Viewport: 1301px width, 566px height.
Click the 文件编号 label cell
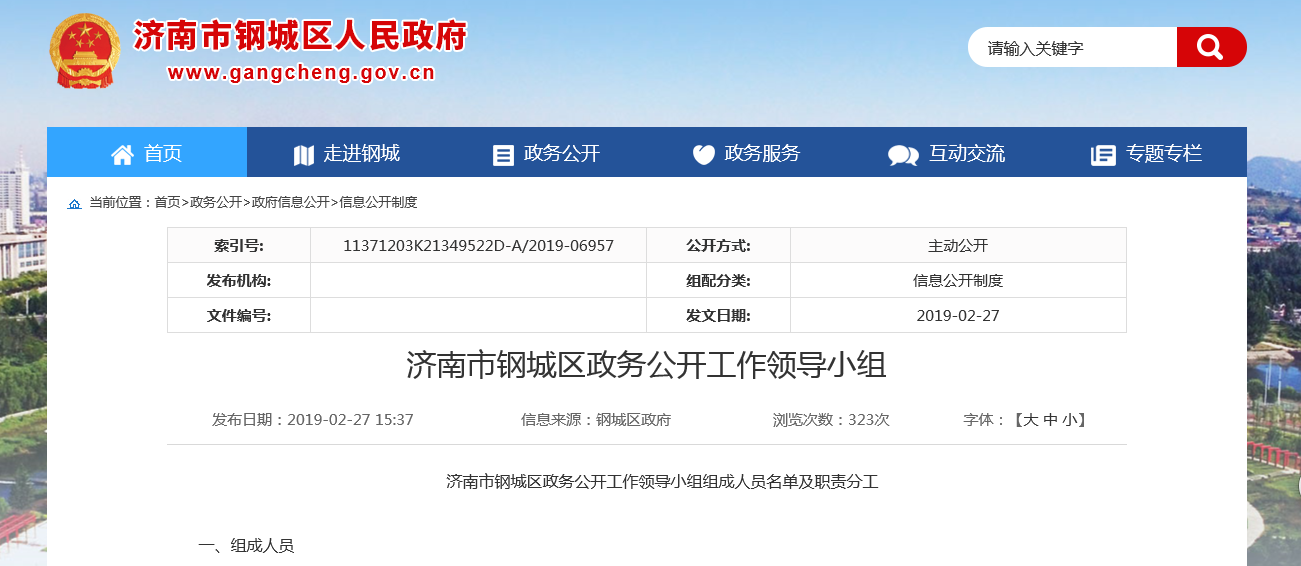[239, 315]
